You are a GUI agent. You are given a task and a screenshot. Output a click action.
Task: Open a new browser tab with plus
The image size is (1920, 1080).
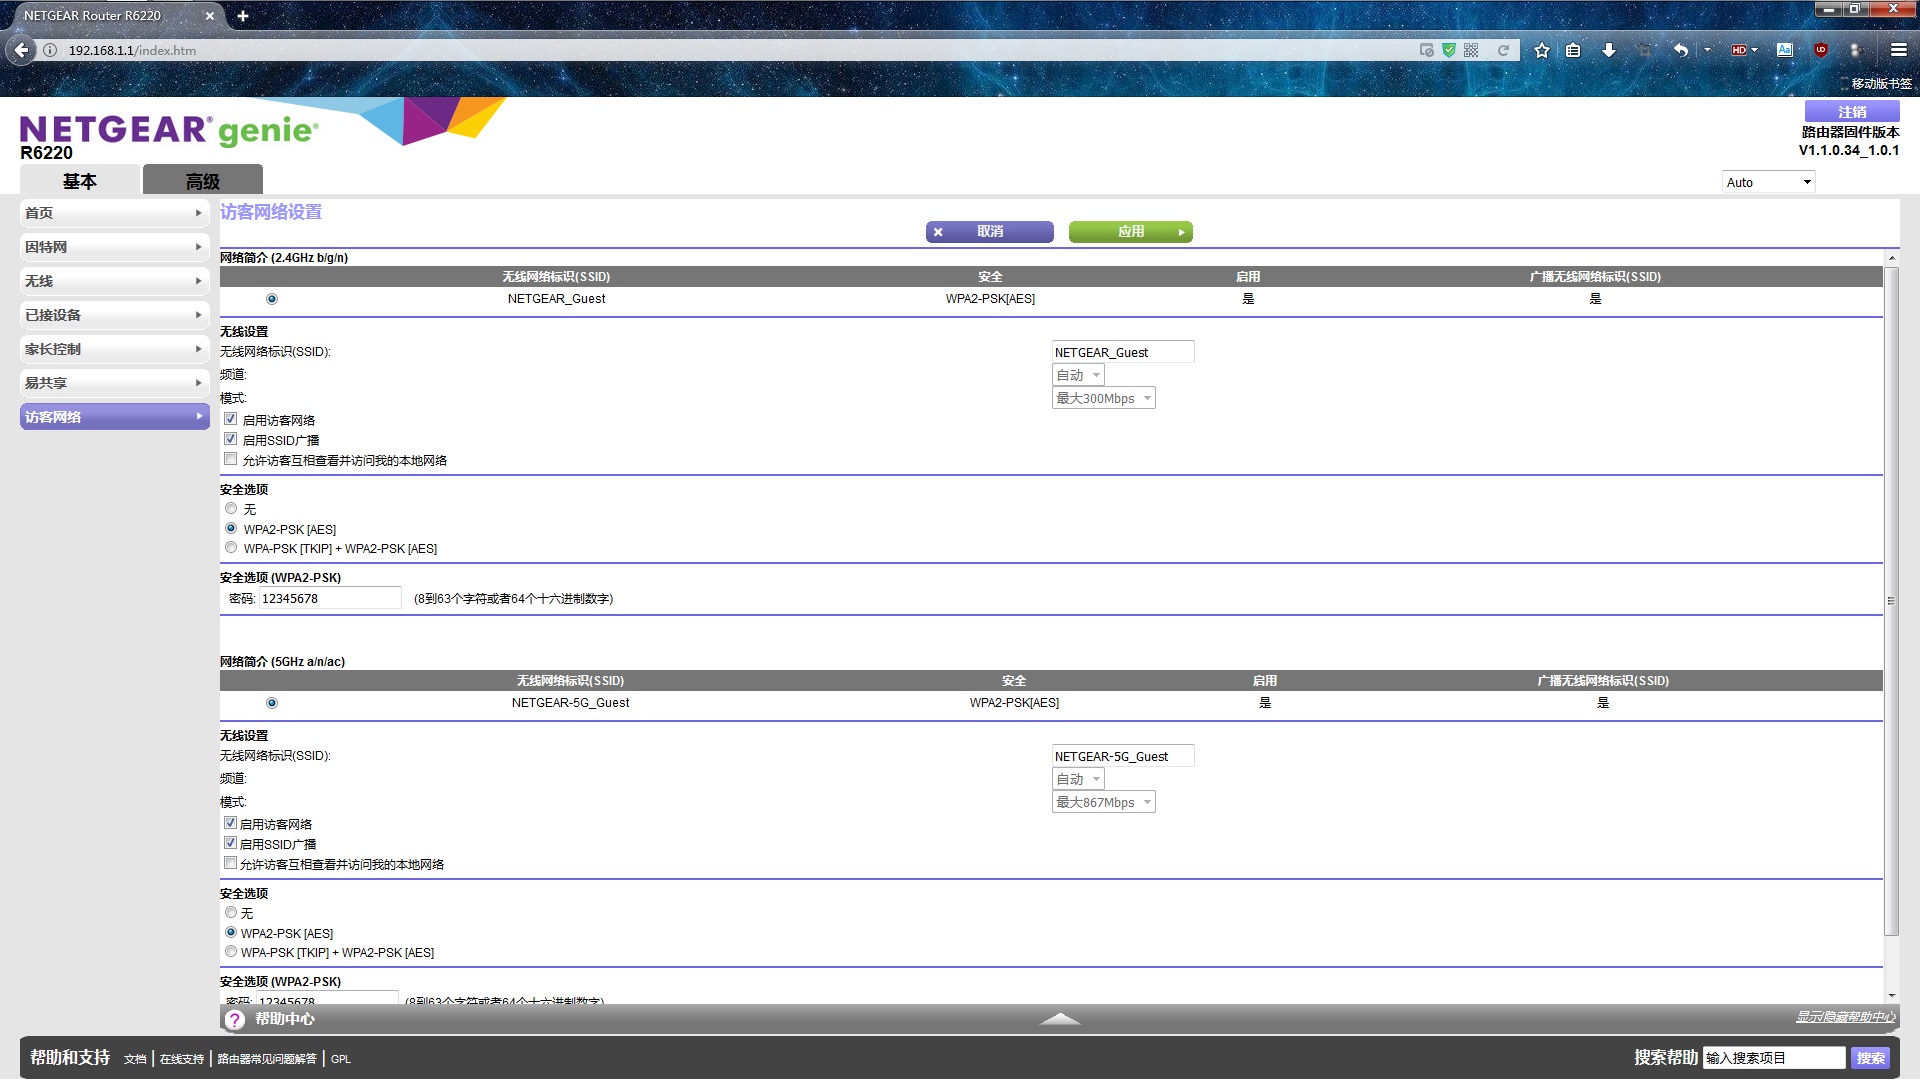[243, 16]
